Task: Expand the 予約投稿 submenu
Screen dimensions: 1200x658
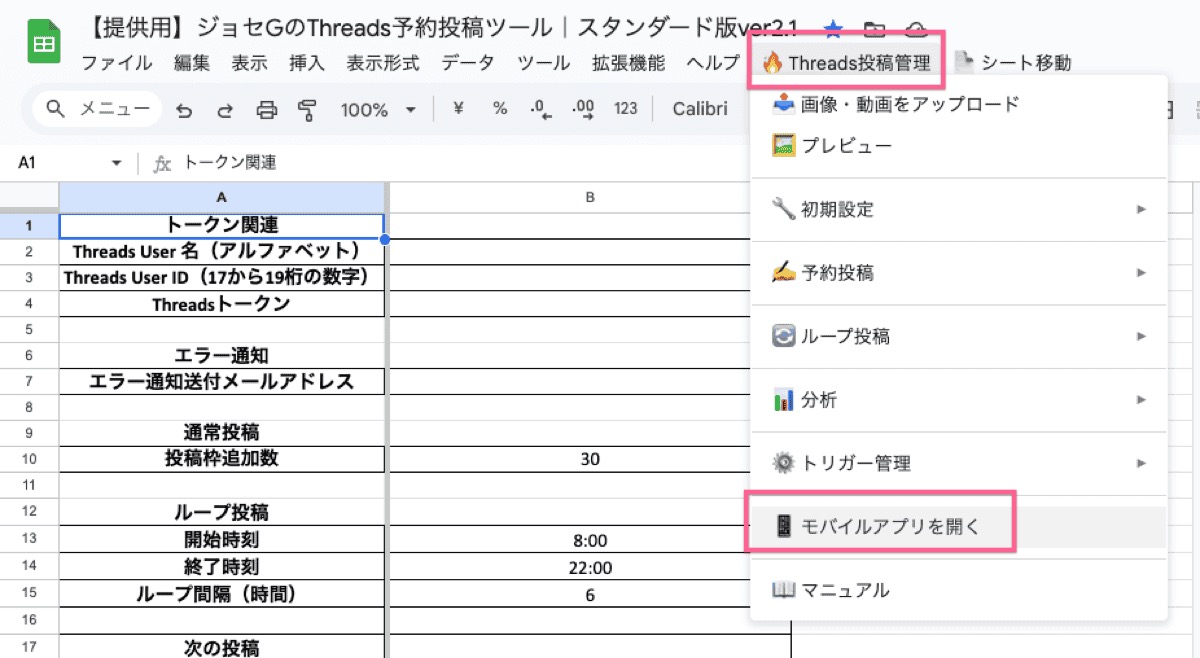Action: pos(959,272)
